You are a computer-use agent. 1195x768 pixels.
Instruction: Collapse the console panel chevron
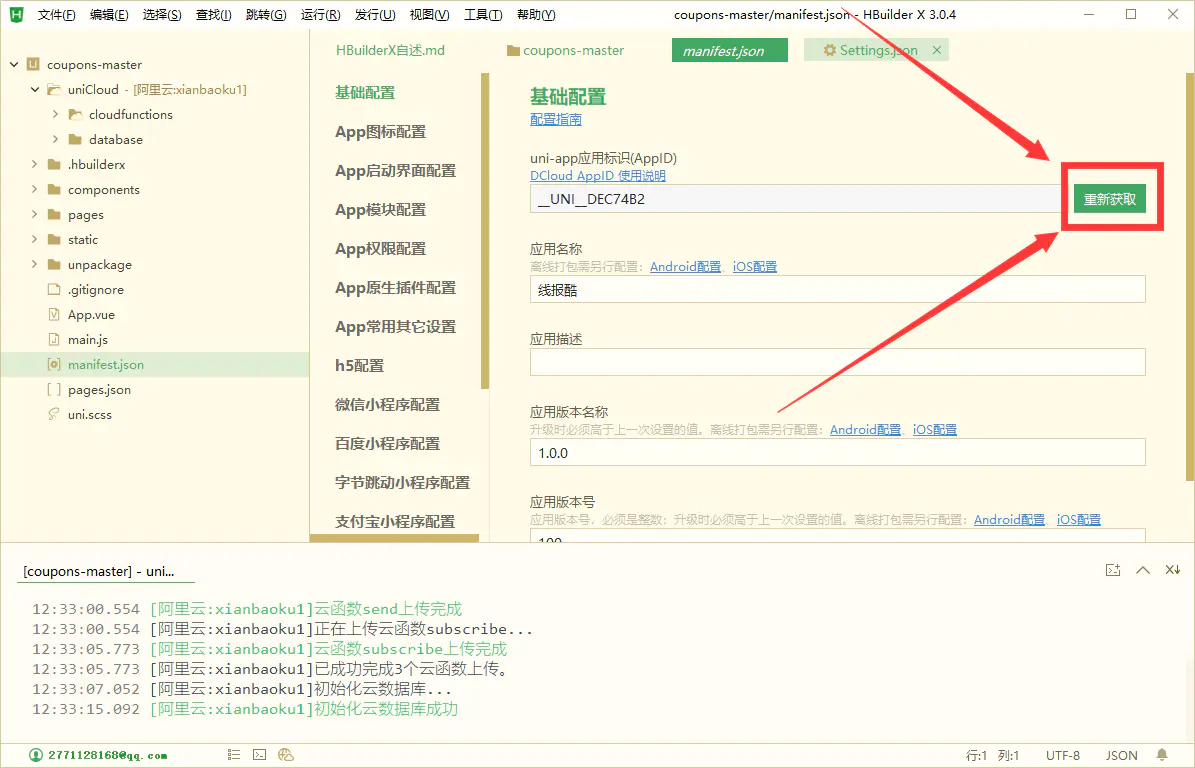click(1142, 570)
